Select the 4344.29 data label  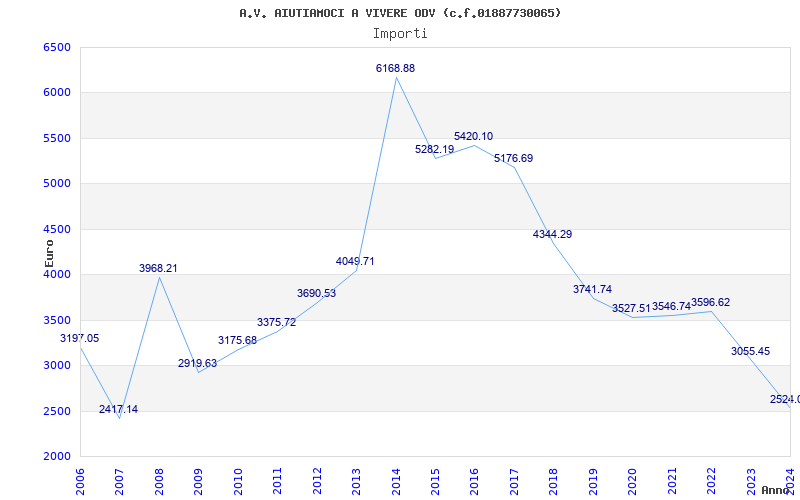pos(553,234)
